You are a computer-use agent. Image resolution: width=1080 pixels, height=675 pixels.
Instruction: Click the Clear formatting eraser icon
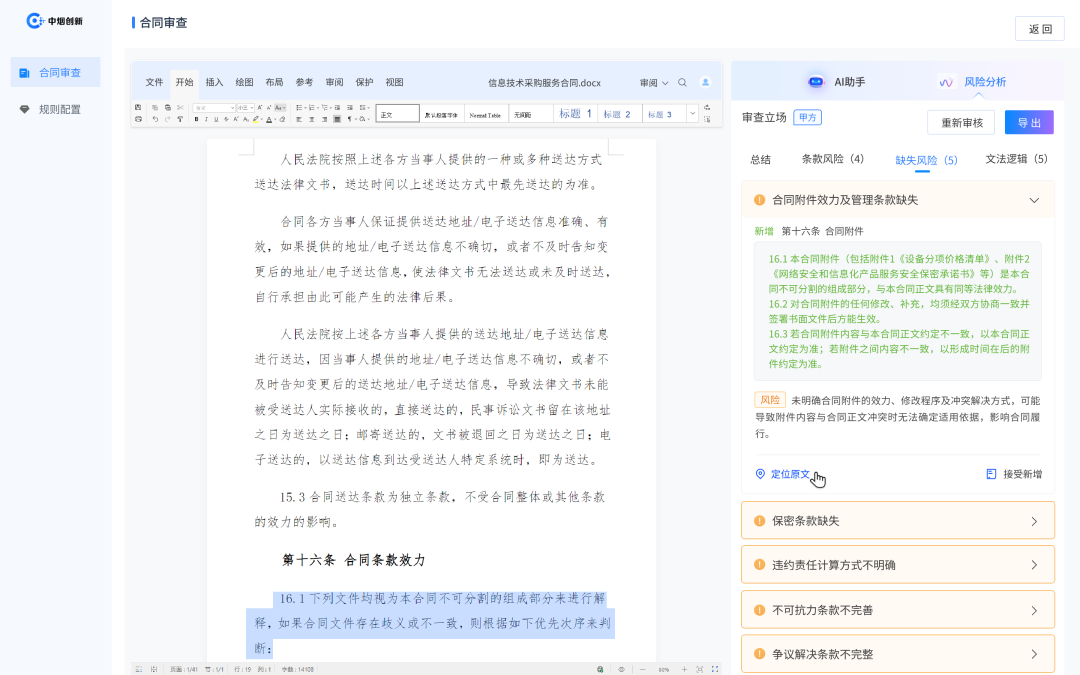pos(282,119)
